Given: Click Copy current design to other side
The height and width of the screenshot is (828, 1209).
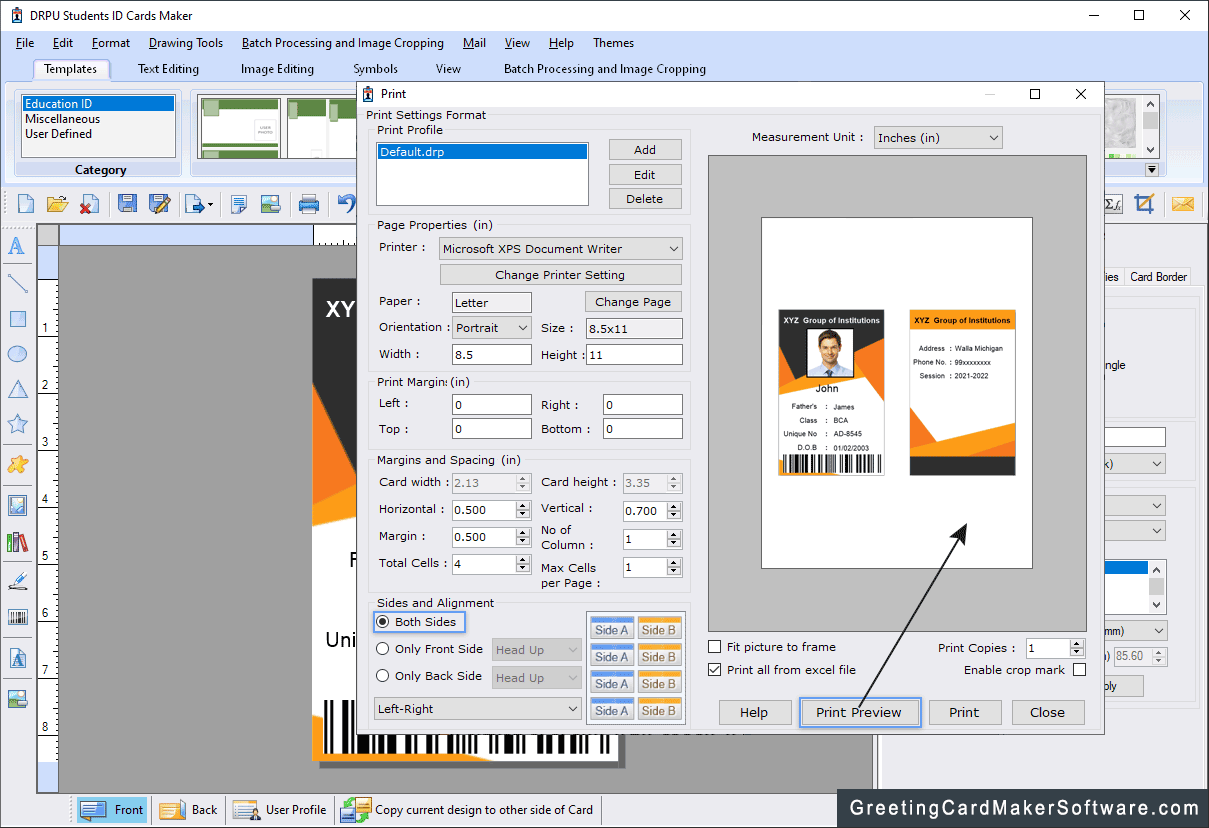Looking at the screenshot, I should click(x=468, y=810).
